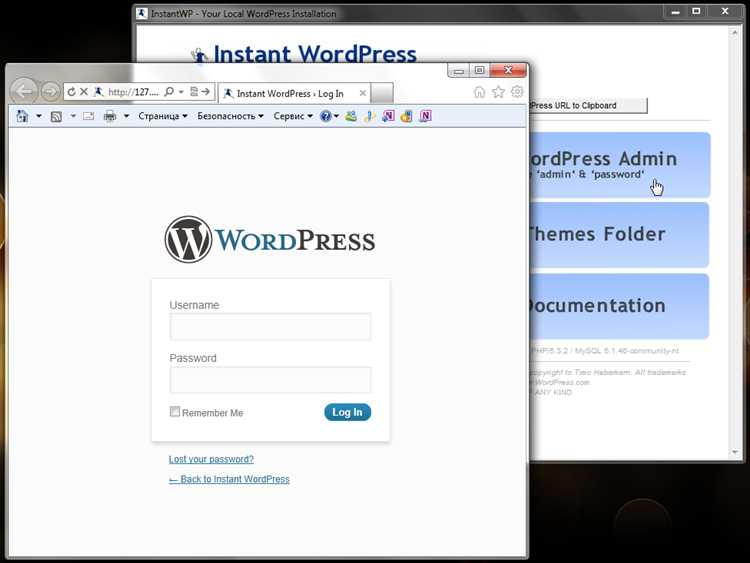Expand the print options dropdown arrow
Viewport: 750px width, 563px height.
click(126, 116)
